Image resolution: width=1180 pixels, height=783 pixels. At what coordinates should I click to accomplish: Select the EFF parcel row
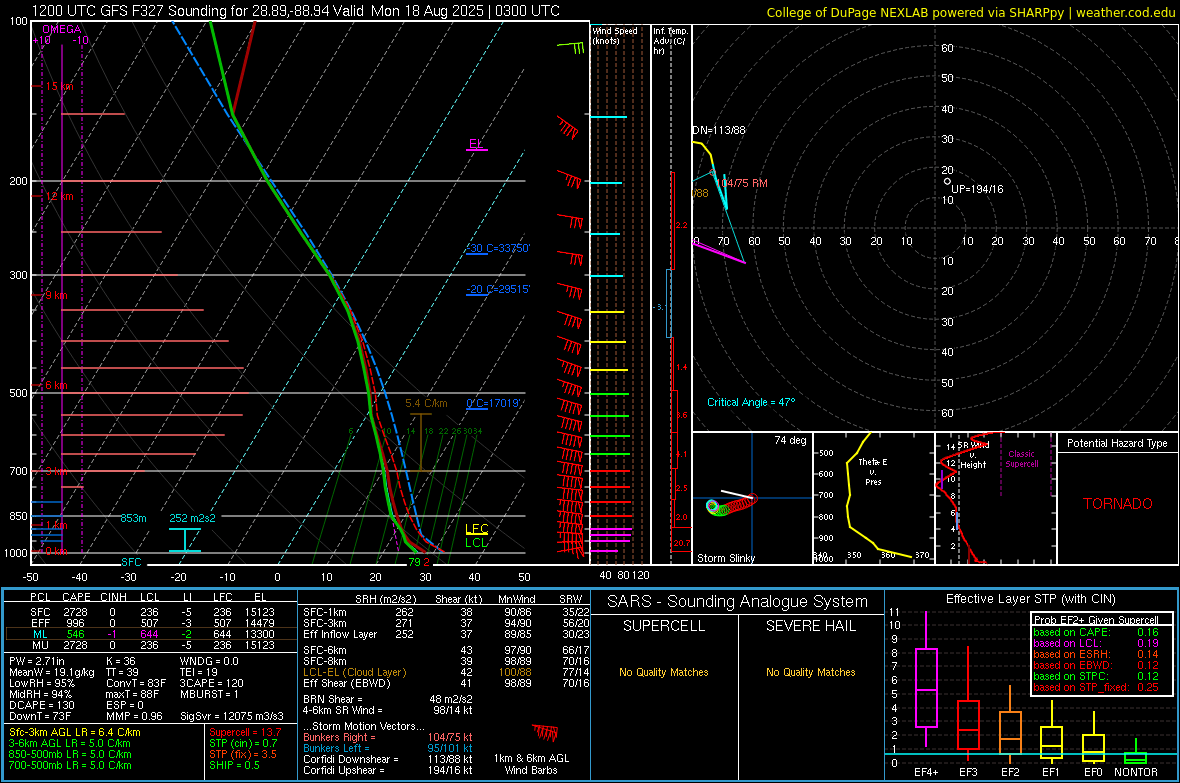(x=151, y=623)
